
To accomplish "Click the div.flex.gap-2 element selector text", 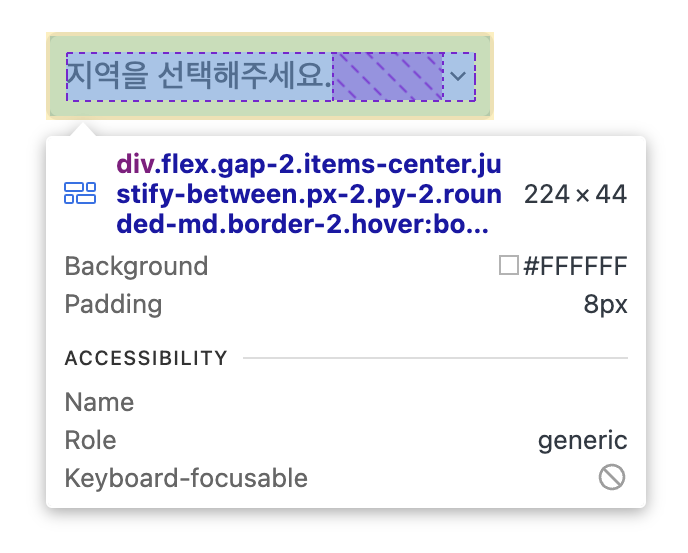I will coord(309,194).
